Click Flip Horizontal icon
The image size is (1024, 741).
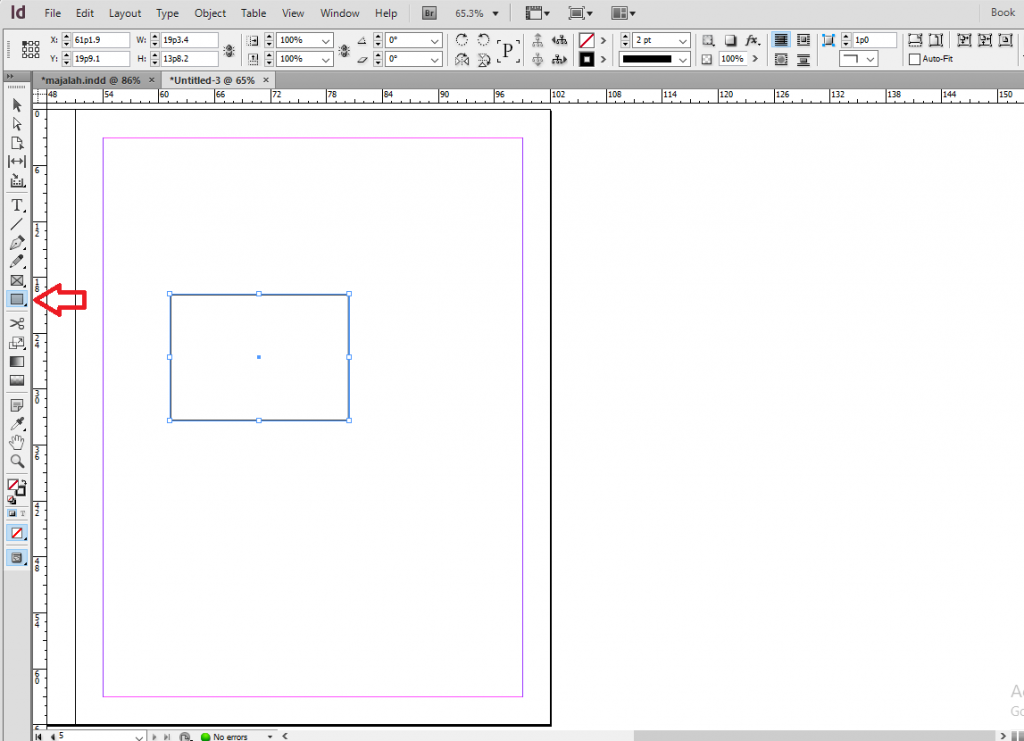coord(462,60)
